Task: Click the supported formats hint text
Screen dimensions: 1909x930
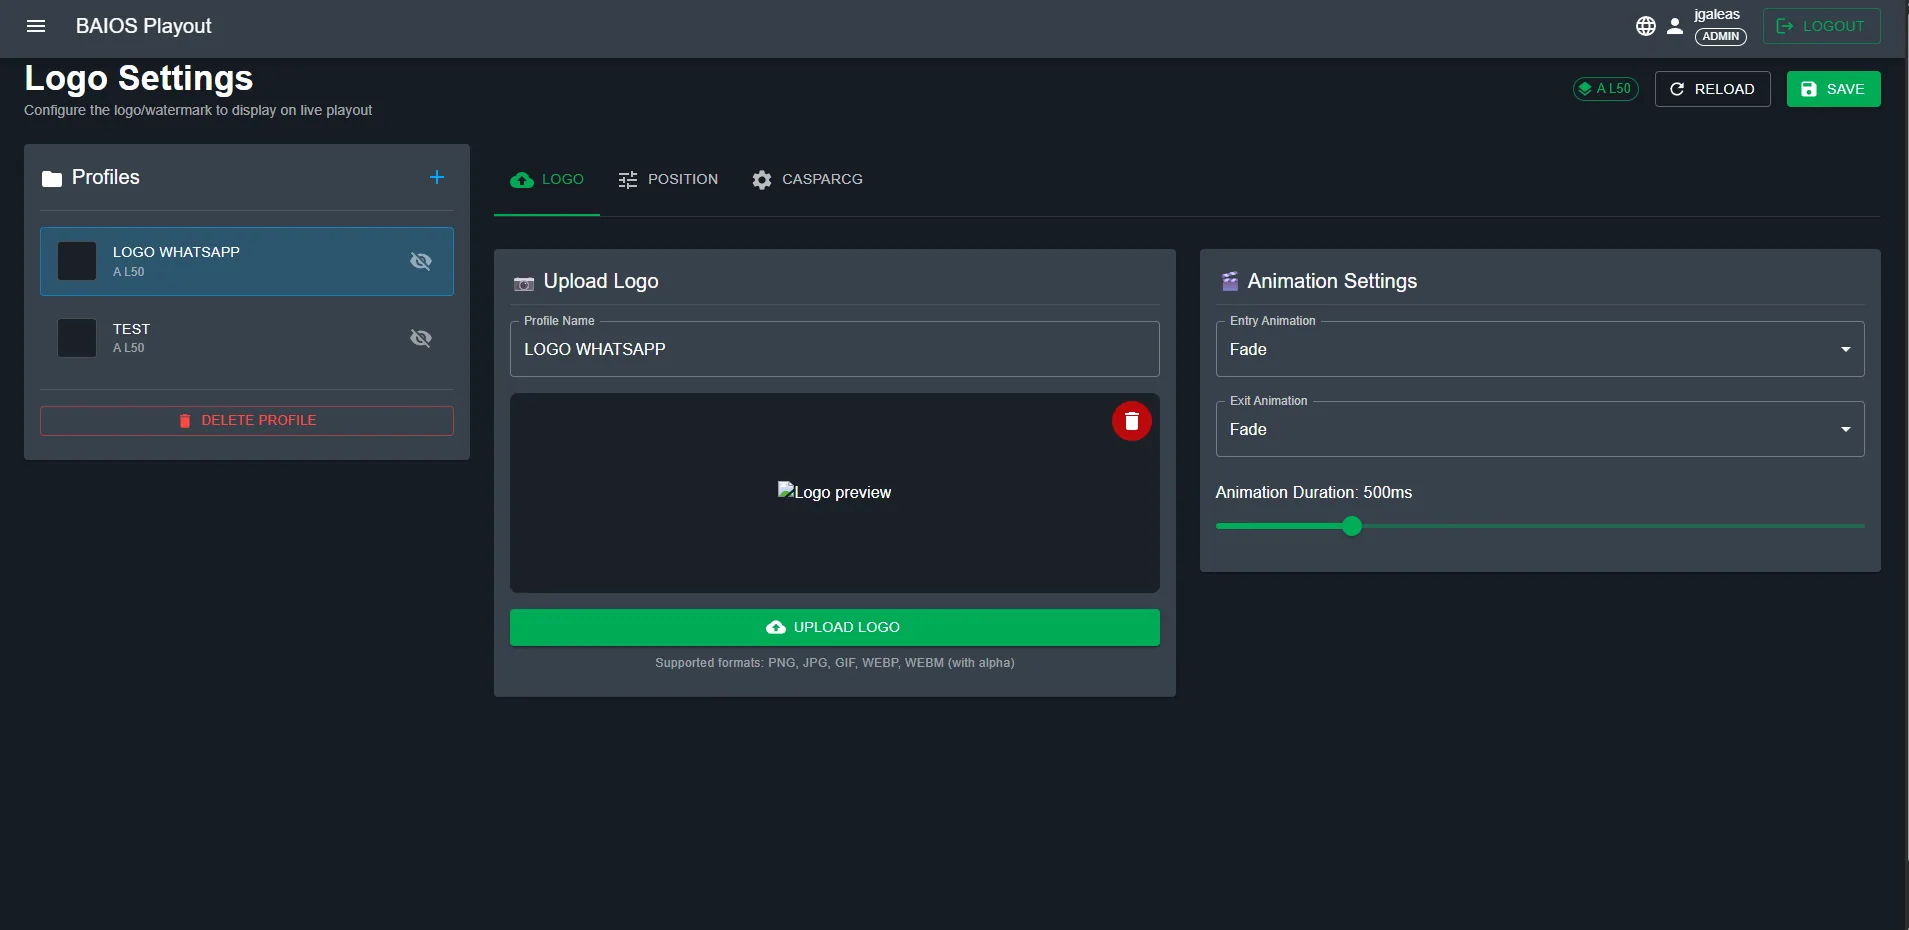Action: click(835, 663)
